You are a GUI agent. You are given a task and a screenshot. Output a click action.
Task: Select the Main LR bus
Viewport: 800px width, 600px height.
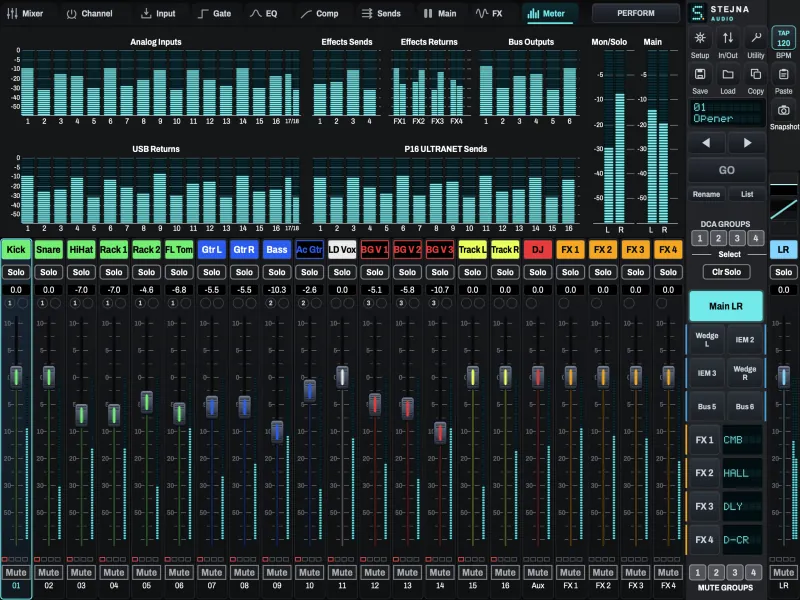(726, 306)
